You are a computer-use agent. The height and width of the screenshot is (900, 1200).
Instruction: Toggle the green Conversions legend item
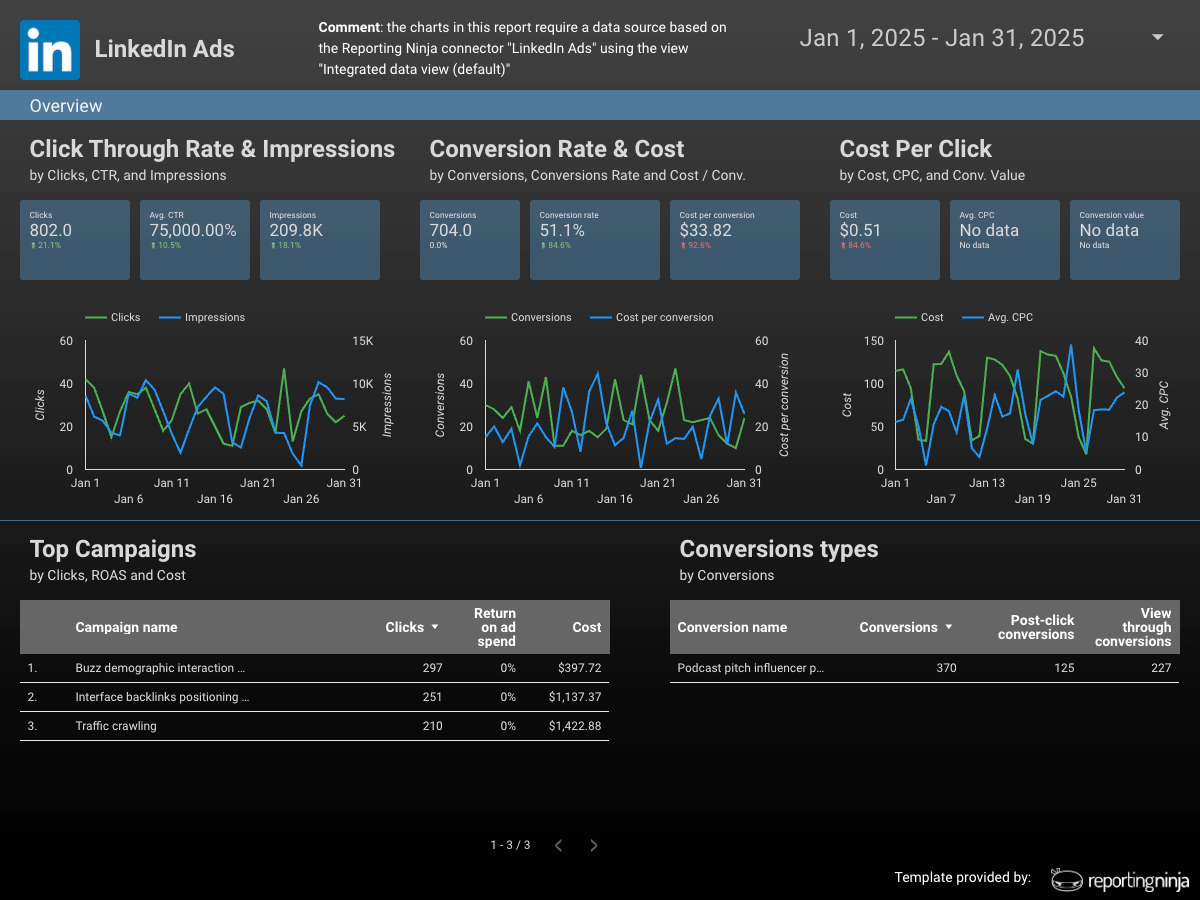tap(528, 317)
